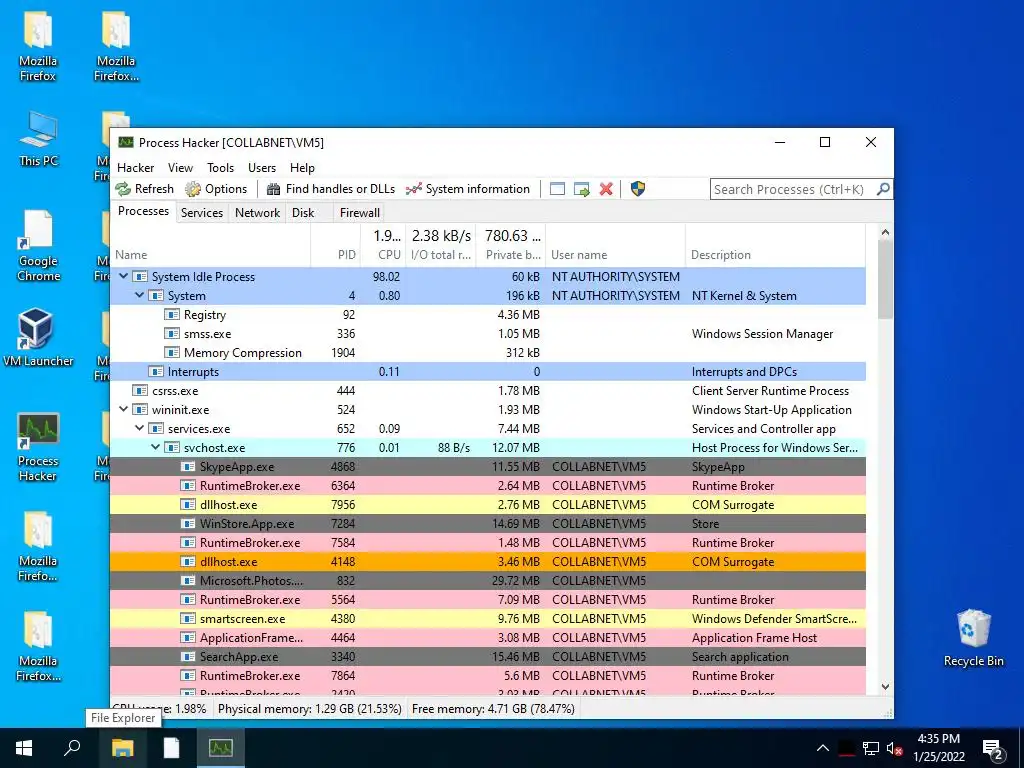Screen dimensions: 1024x768
Task: Collapse the services.exe tree node
Action: coord(139,428)
